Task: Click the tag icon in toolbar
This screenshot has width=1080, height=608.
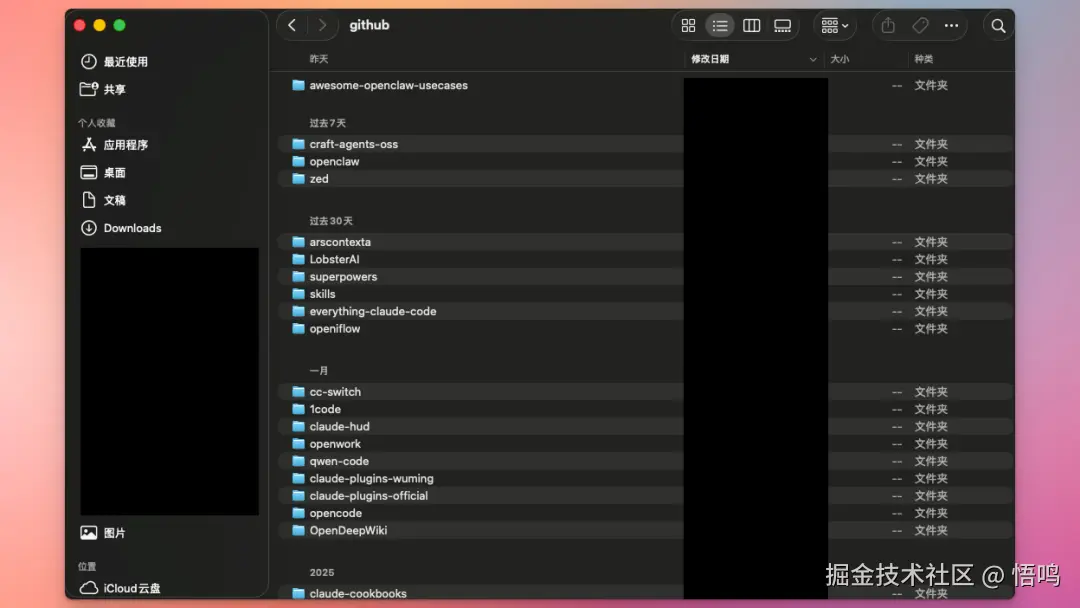Action: click(920, 26)
